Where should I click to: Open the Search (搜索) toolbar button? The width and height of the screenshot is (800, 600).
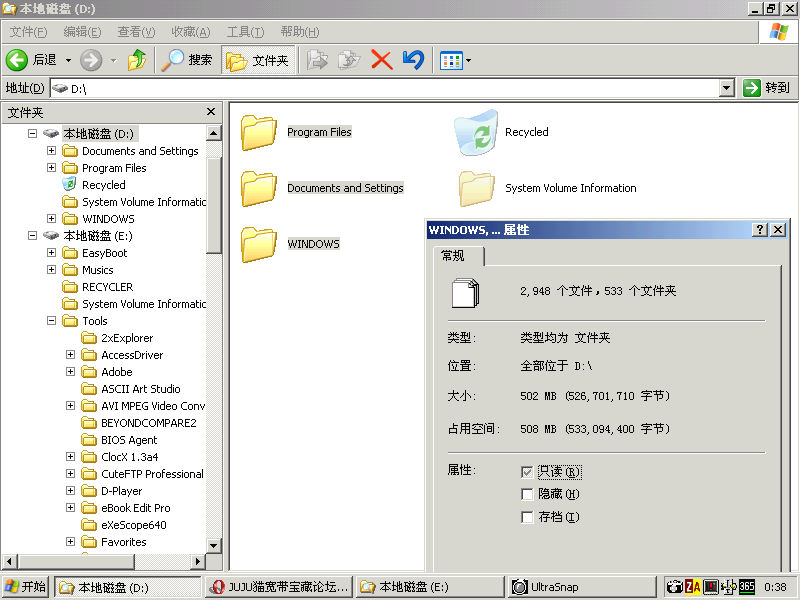pos(187,60)
